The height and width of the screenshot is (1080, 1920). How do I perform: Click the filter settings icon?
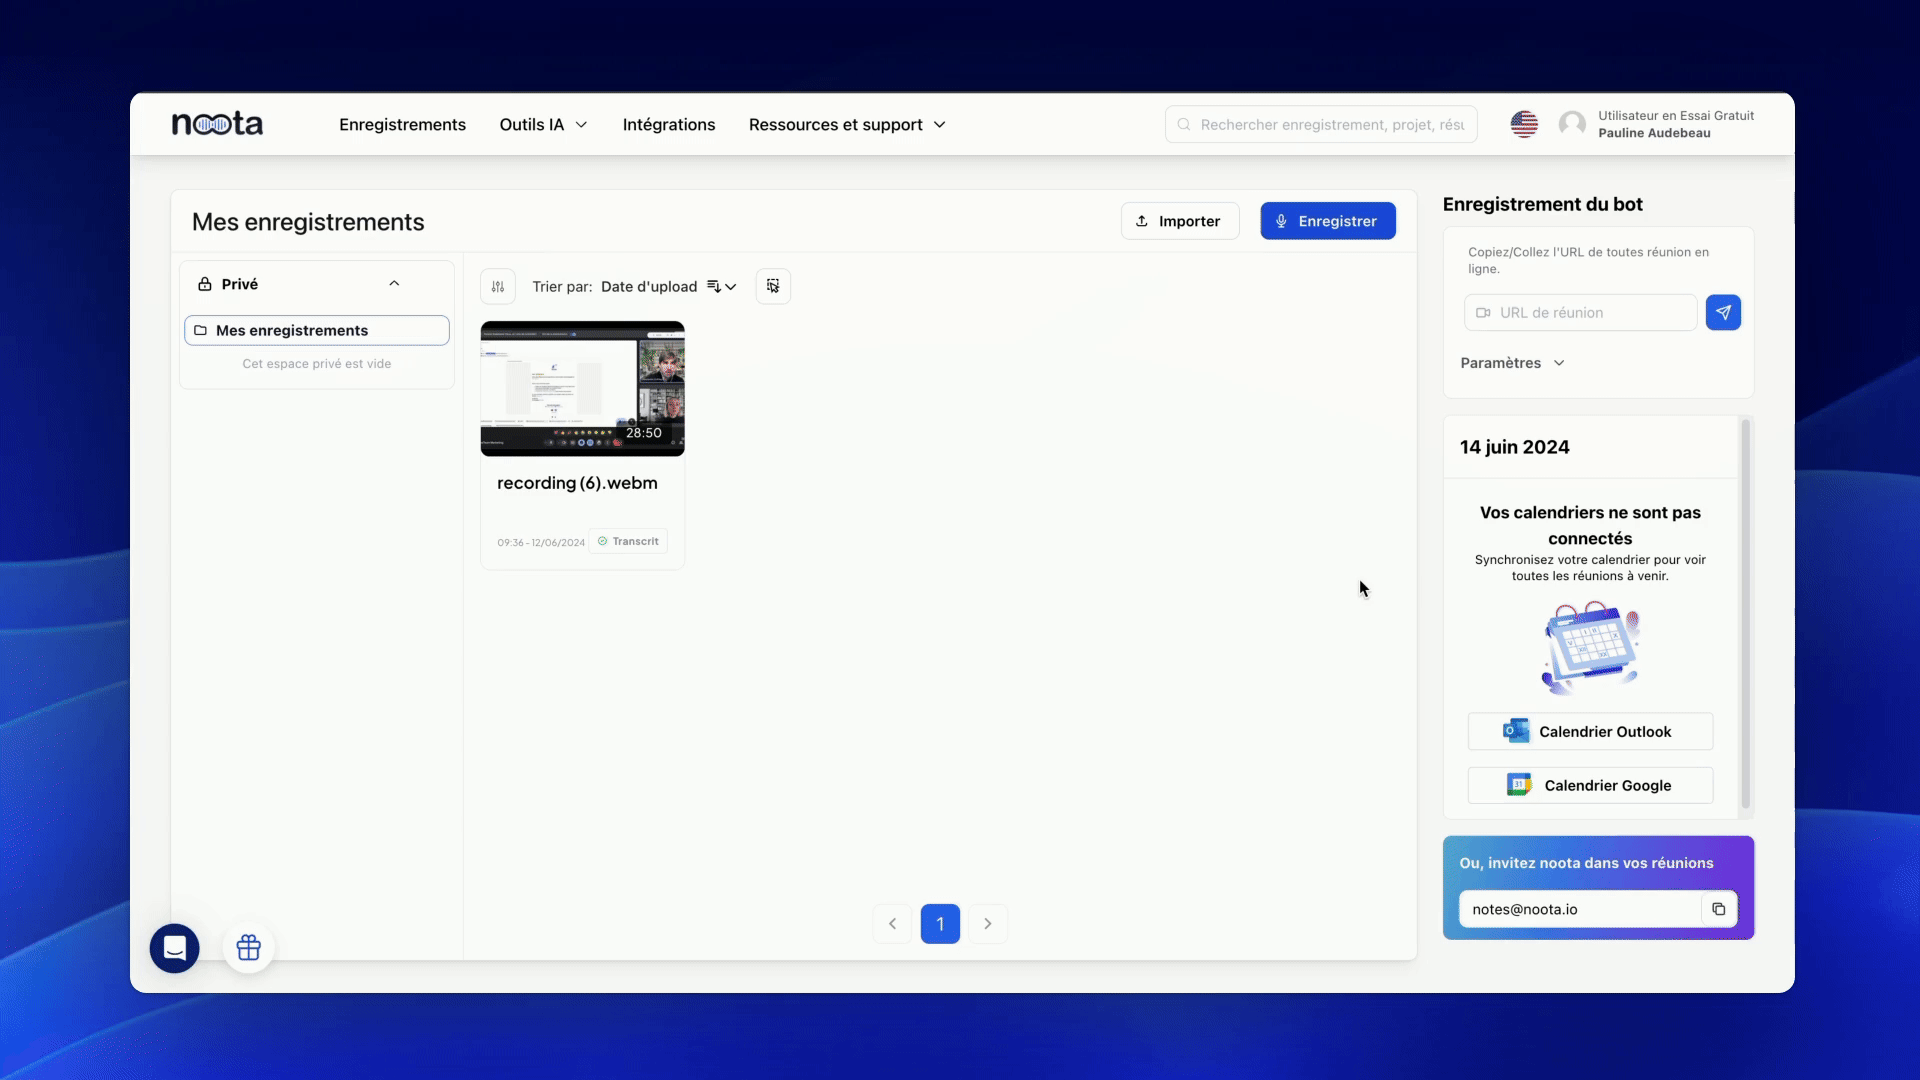coord(497,287)
